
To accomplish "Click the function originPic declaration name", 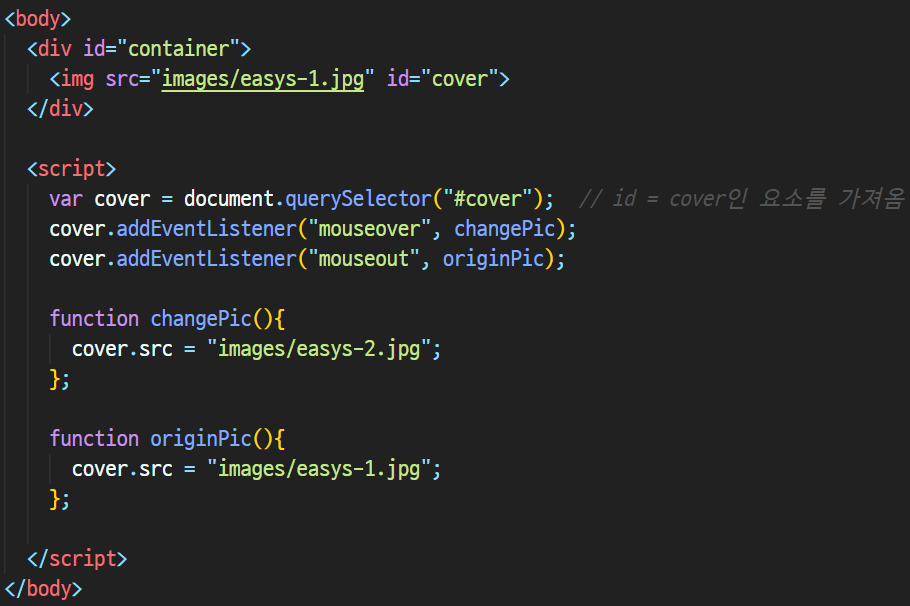I will pos(201,439).
